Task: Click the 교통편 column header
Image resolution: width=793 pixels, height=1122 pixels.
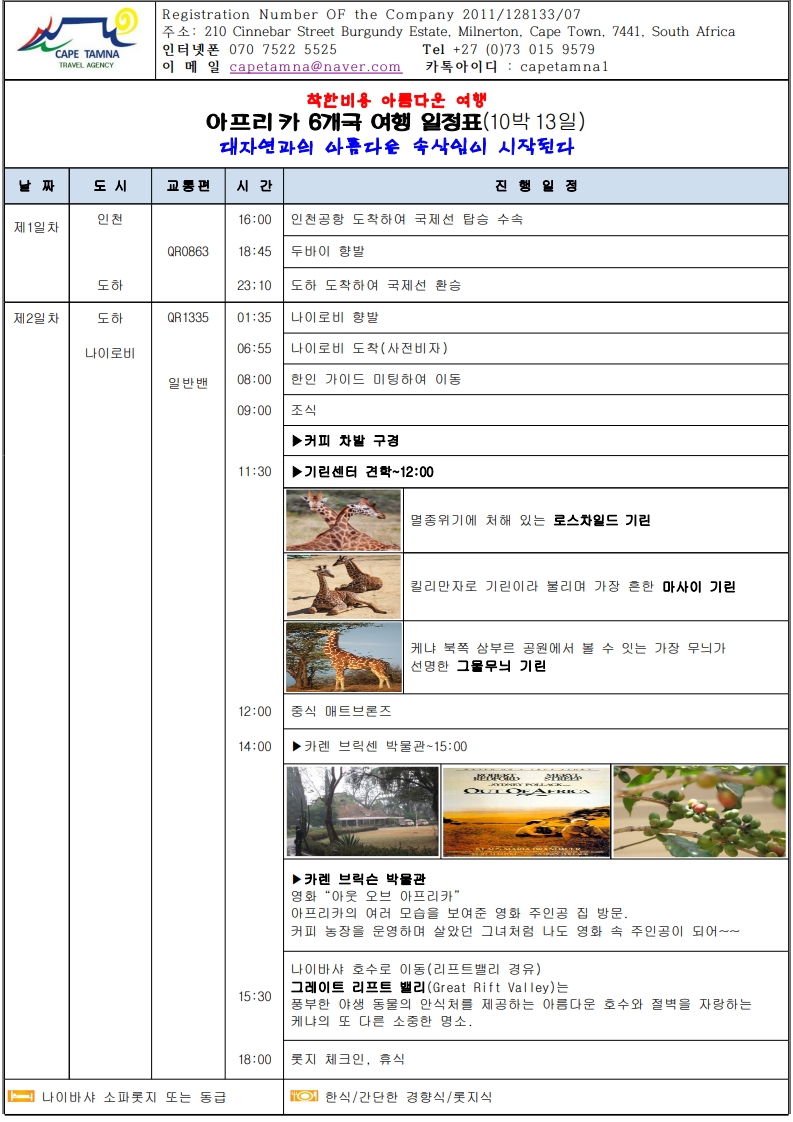Action: [x=188, y=186]
